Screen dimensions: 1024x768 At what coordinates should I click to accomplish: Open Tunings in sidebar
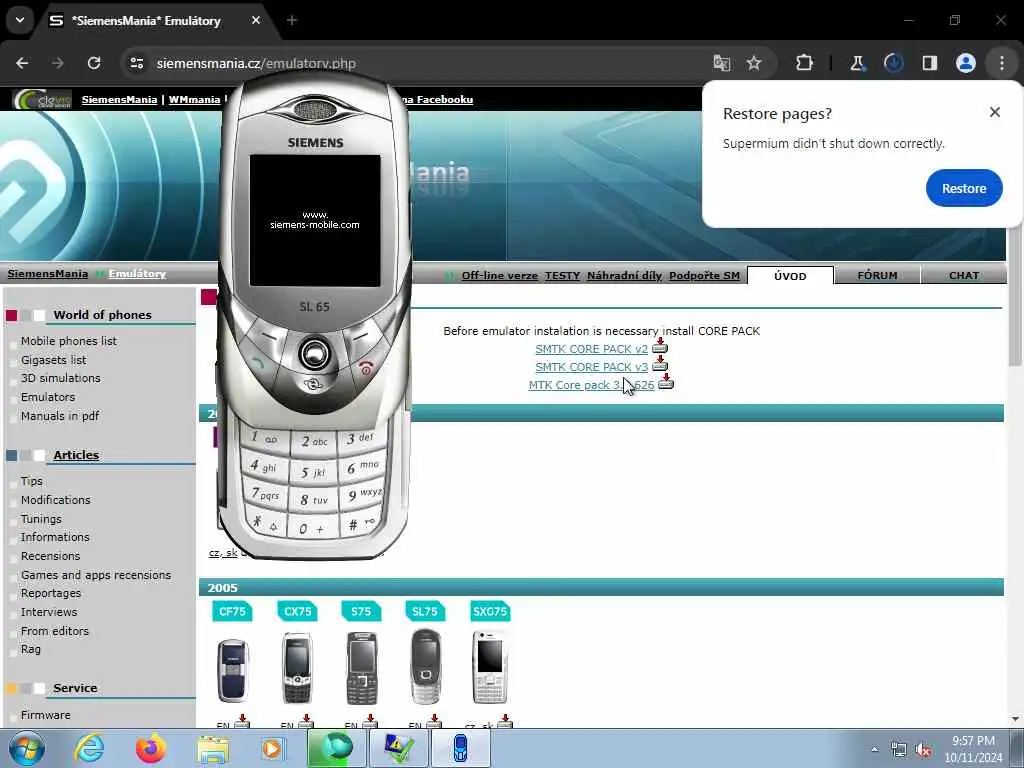tap(41, 519)
